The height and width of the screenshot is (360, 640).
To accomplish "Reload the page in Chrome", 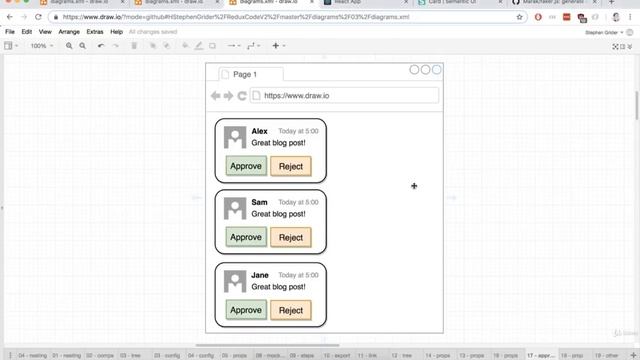I will [x=38, y=17].
